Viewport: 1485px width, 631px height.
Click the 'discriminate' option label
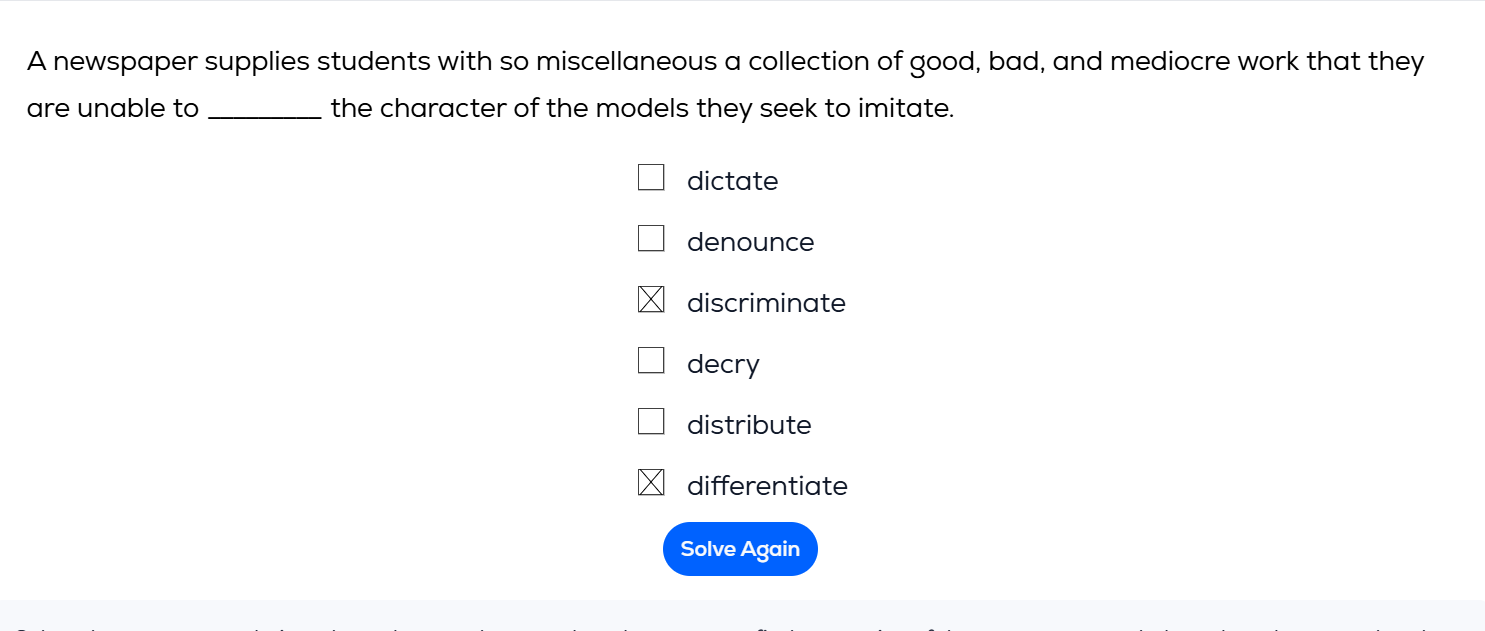[x=766, y=303]
